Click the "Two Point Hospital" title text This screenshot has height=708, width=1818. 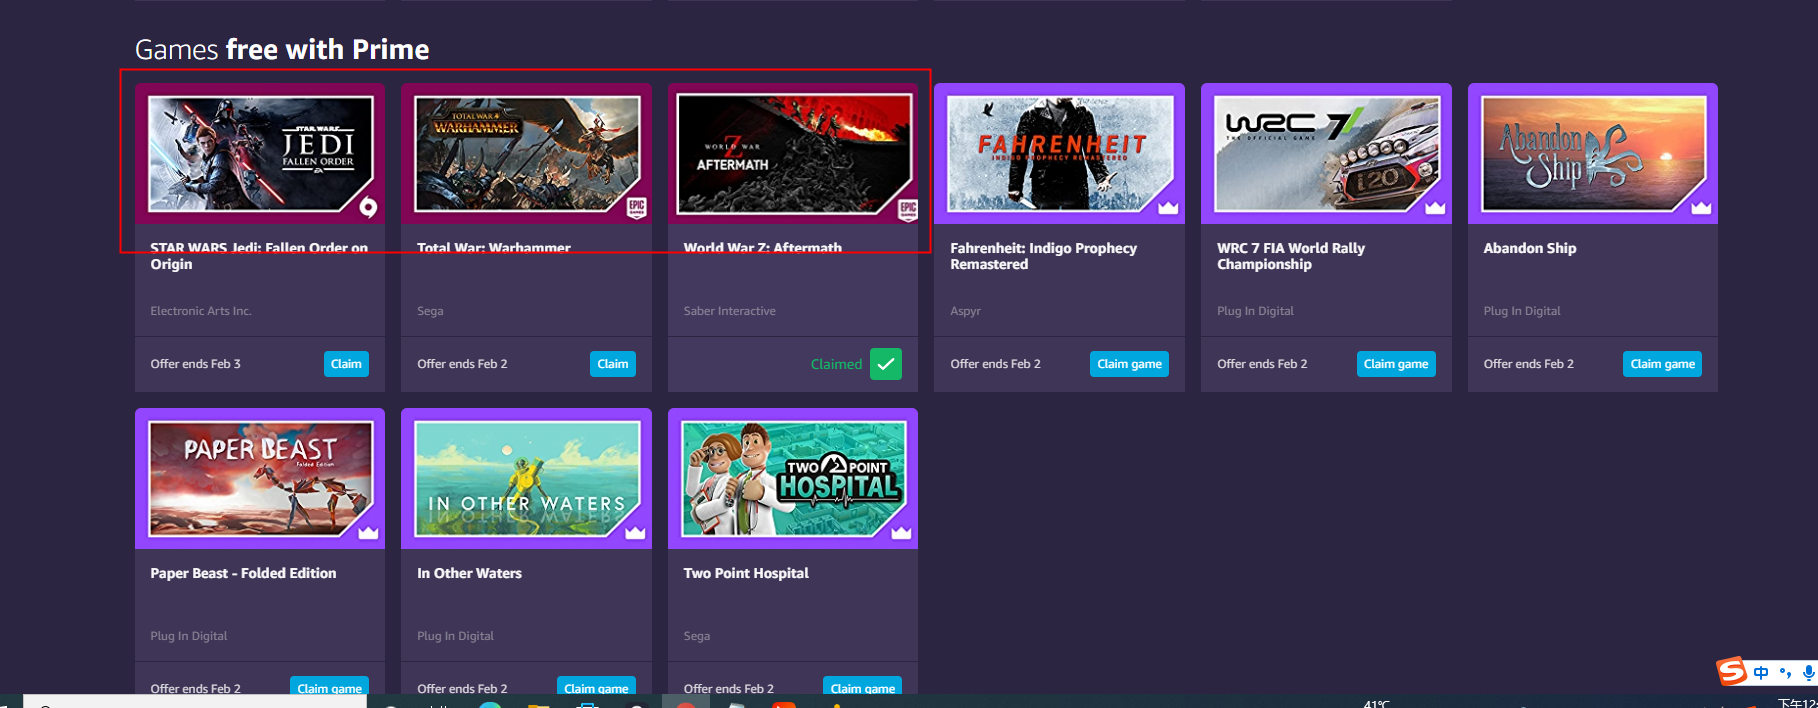pos(746,573)
